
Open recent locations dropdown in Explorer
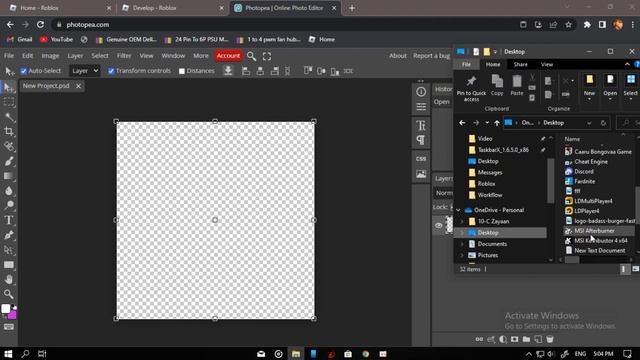pos(487,123)
